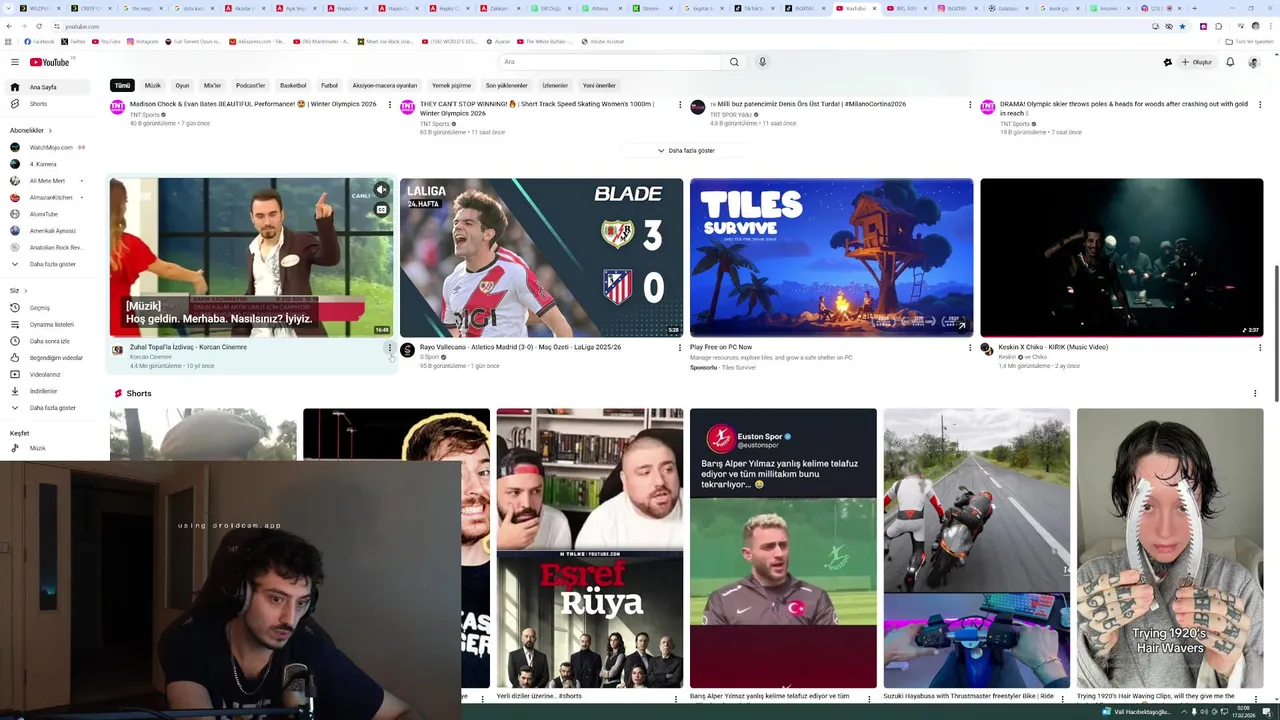Open Videolarınız in the sidebar
This screenshot has height=720, width=1280.
[49, 374]
